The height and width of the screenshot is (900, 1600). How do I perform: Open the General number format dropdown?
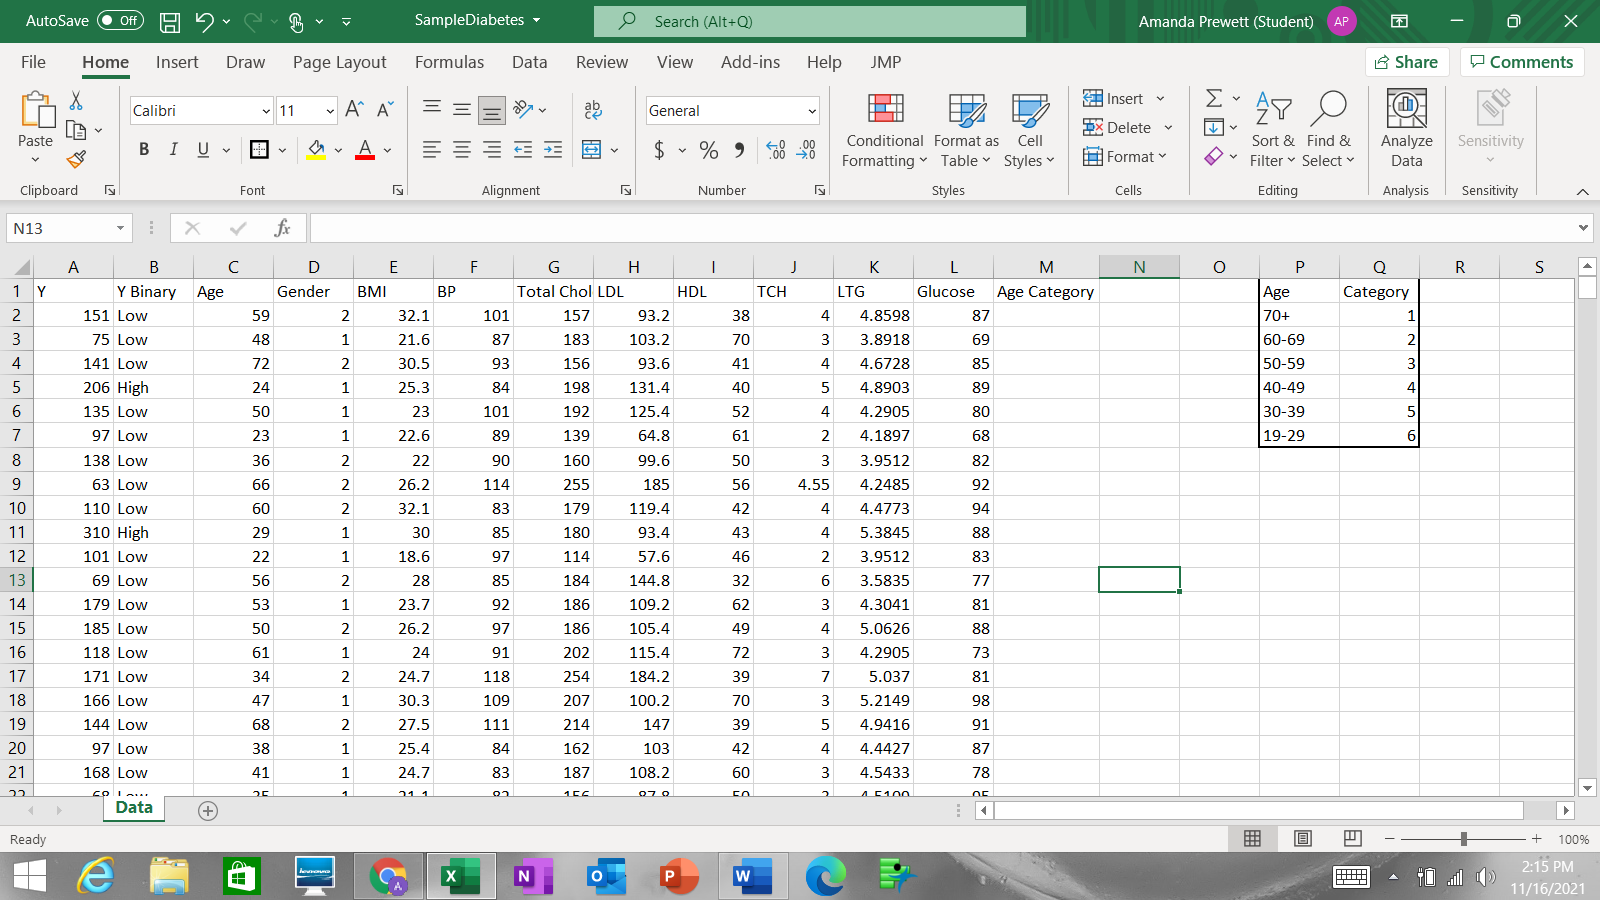[812, 111]
